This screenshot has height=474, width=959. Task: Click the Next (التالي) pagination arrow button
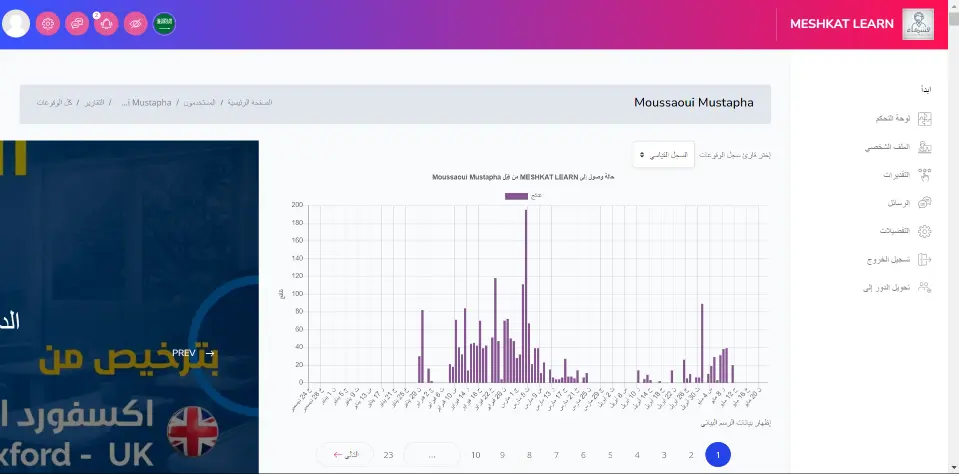pos(345,455)
